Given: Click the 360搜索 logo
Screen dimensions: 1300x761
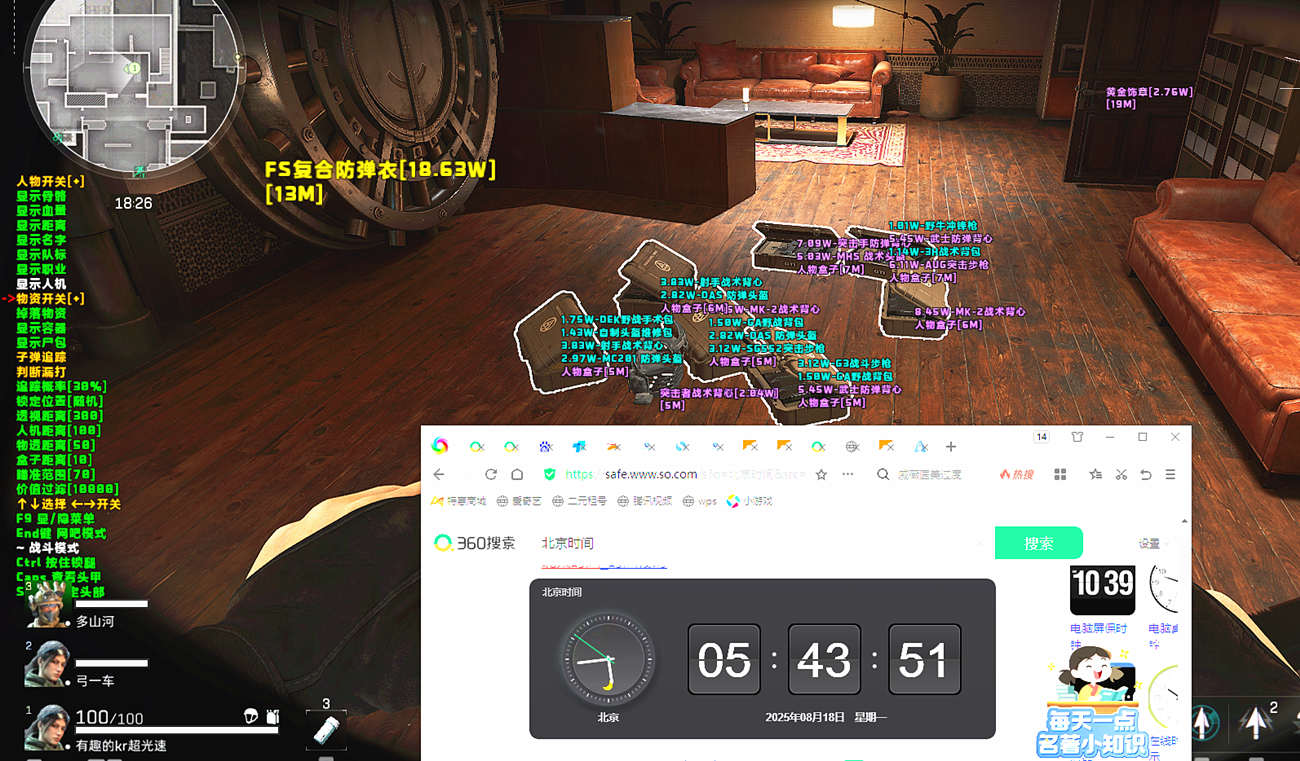Looking at the screenshot, I should tap(475, 543).
